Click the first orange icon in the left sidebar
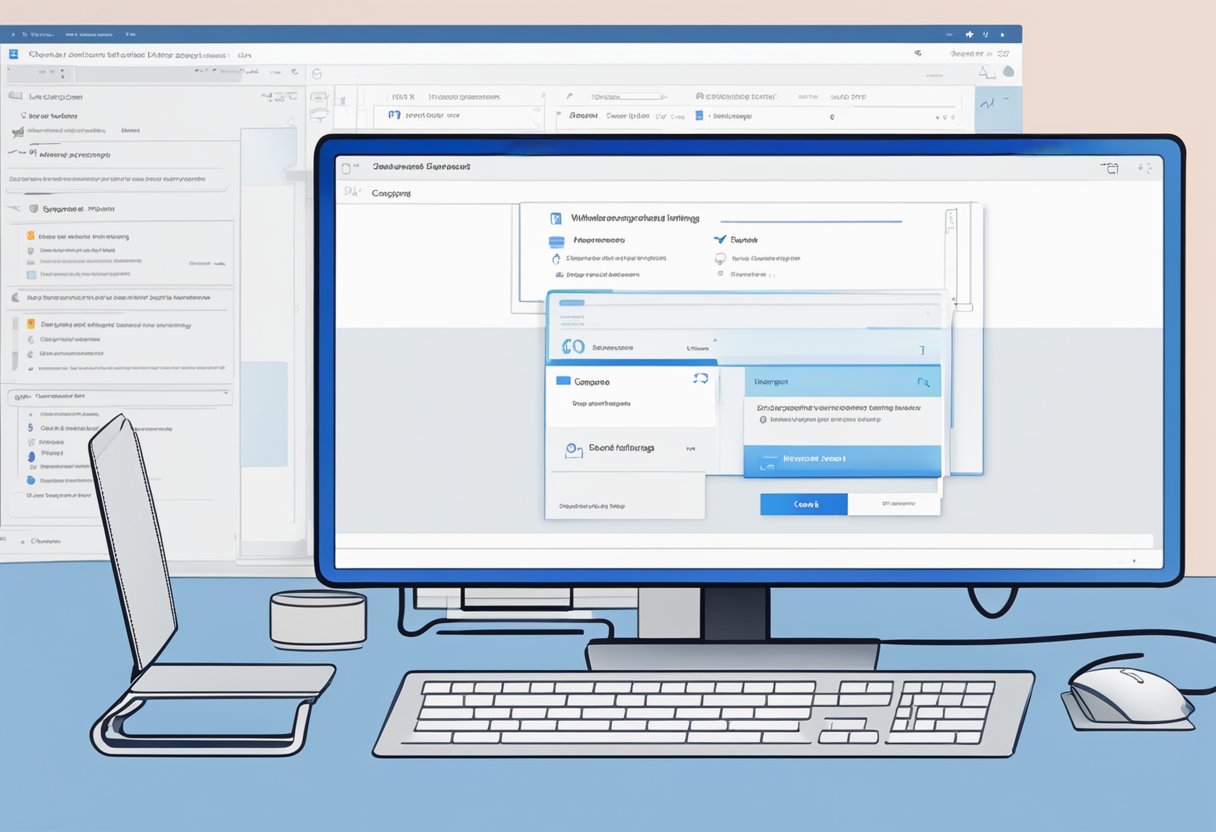The image size is (1216, 832). pyautogui.click(x=31, y=237)
